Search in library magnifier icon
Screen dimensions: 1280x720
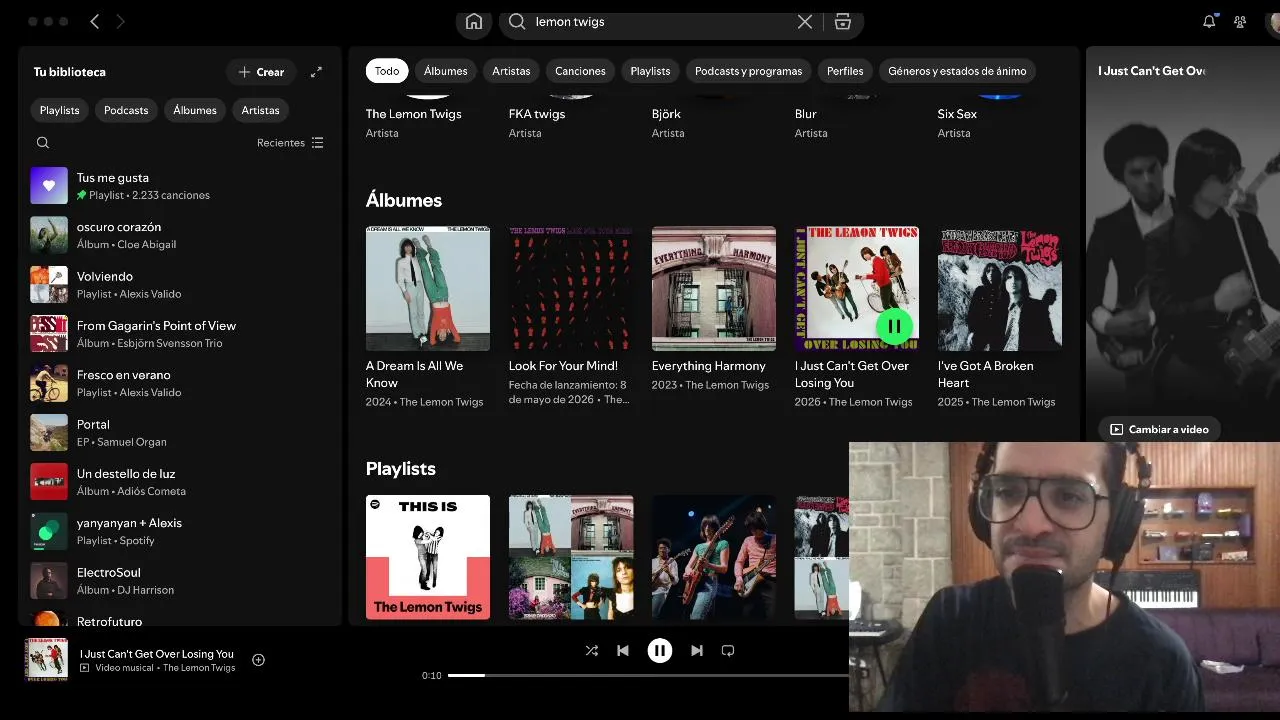pyautogui.click(x=43, y=143)
